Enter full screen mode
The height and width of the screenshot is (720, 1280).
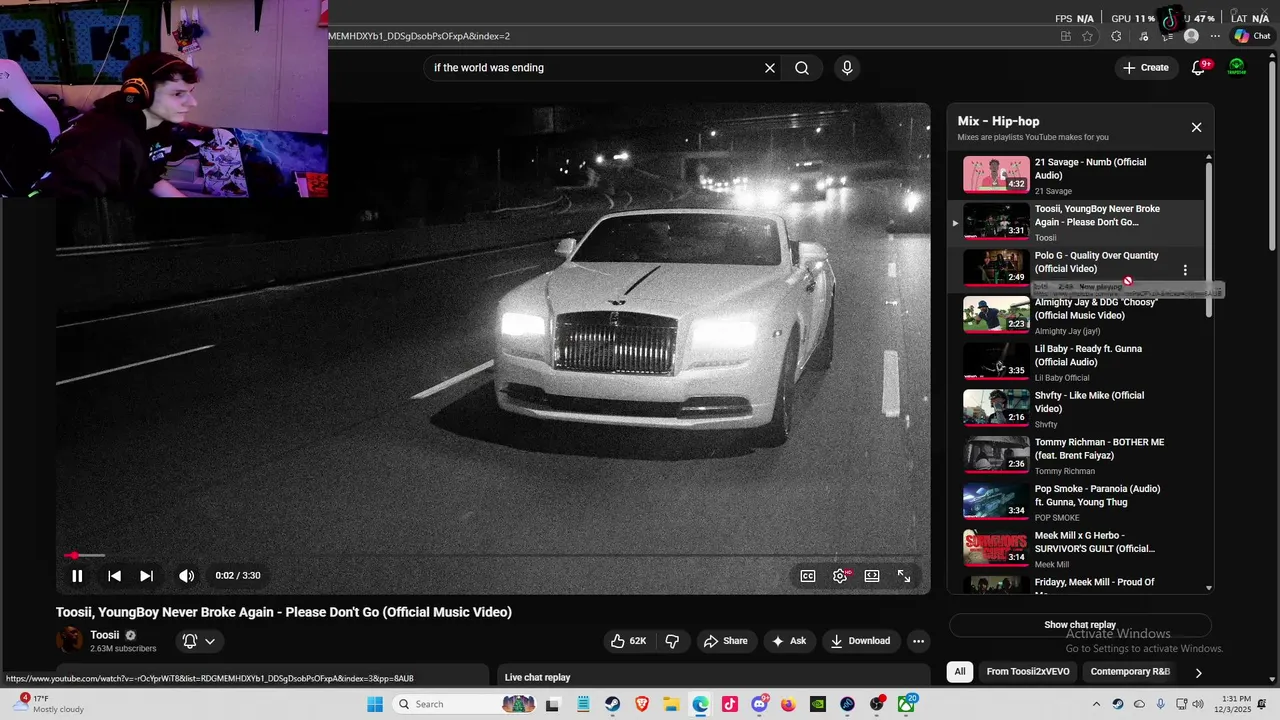tap(904, 576)
